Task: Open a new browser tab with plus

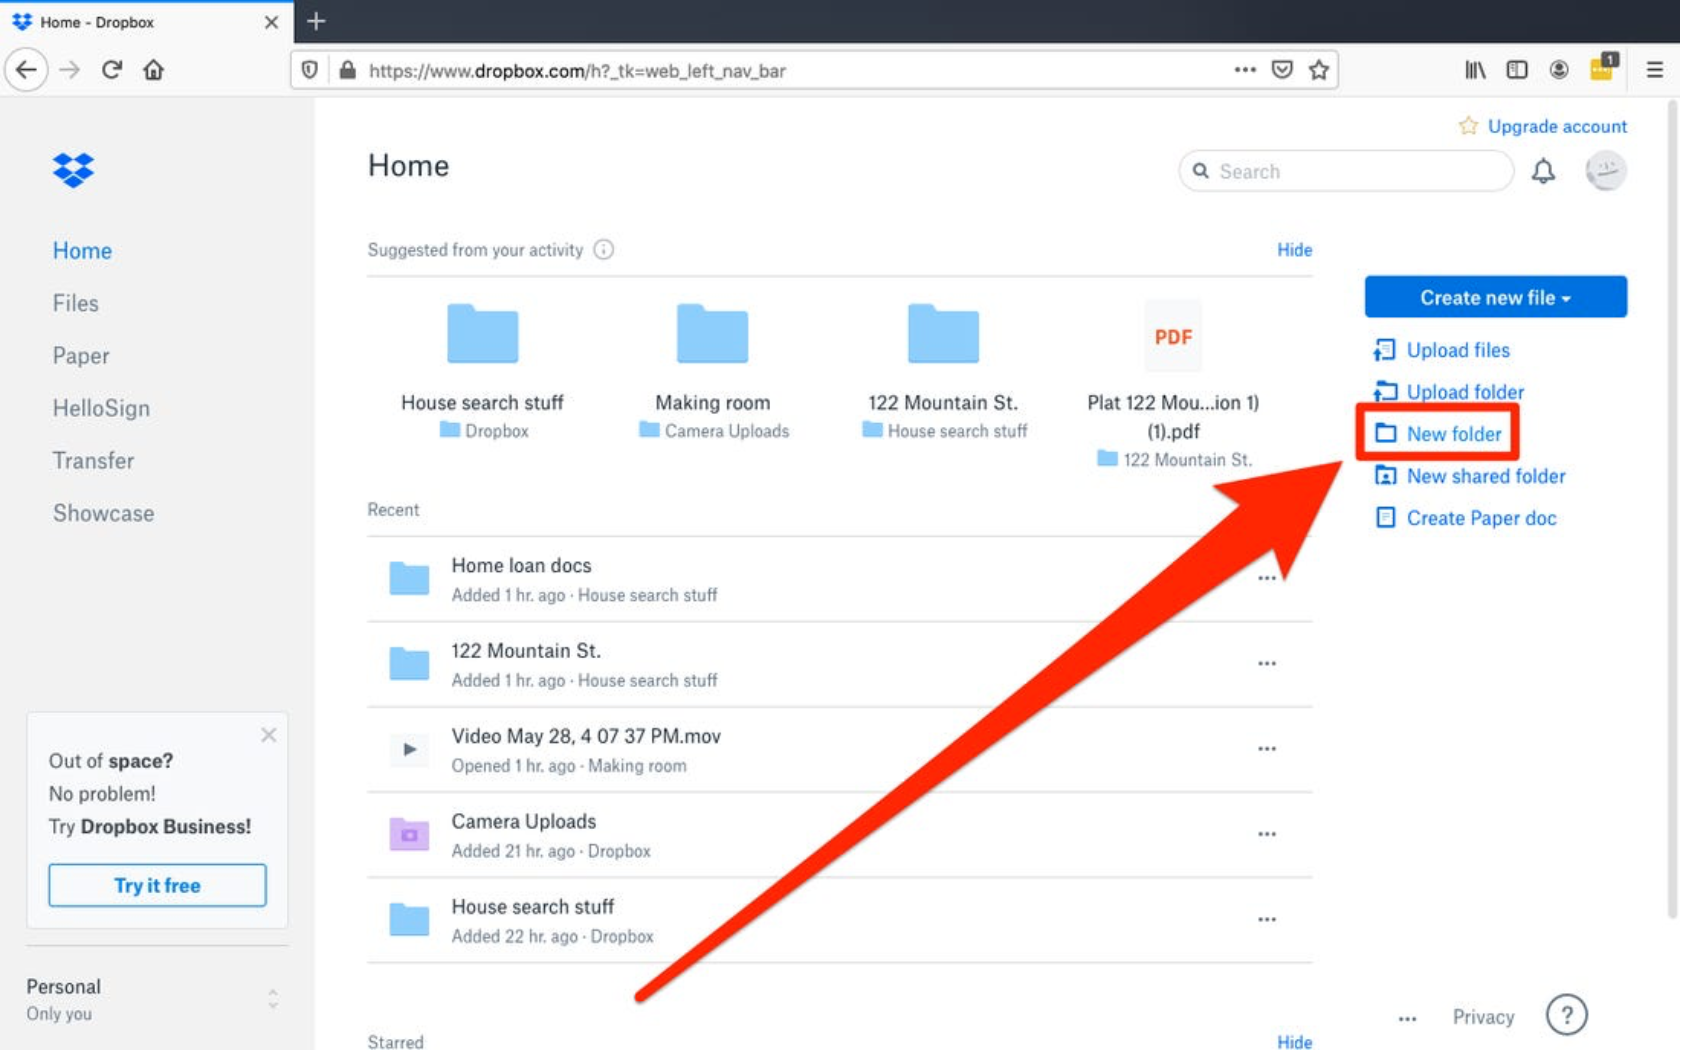Action: pos(316,21)
